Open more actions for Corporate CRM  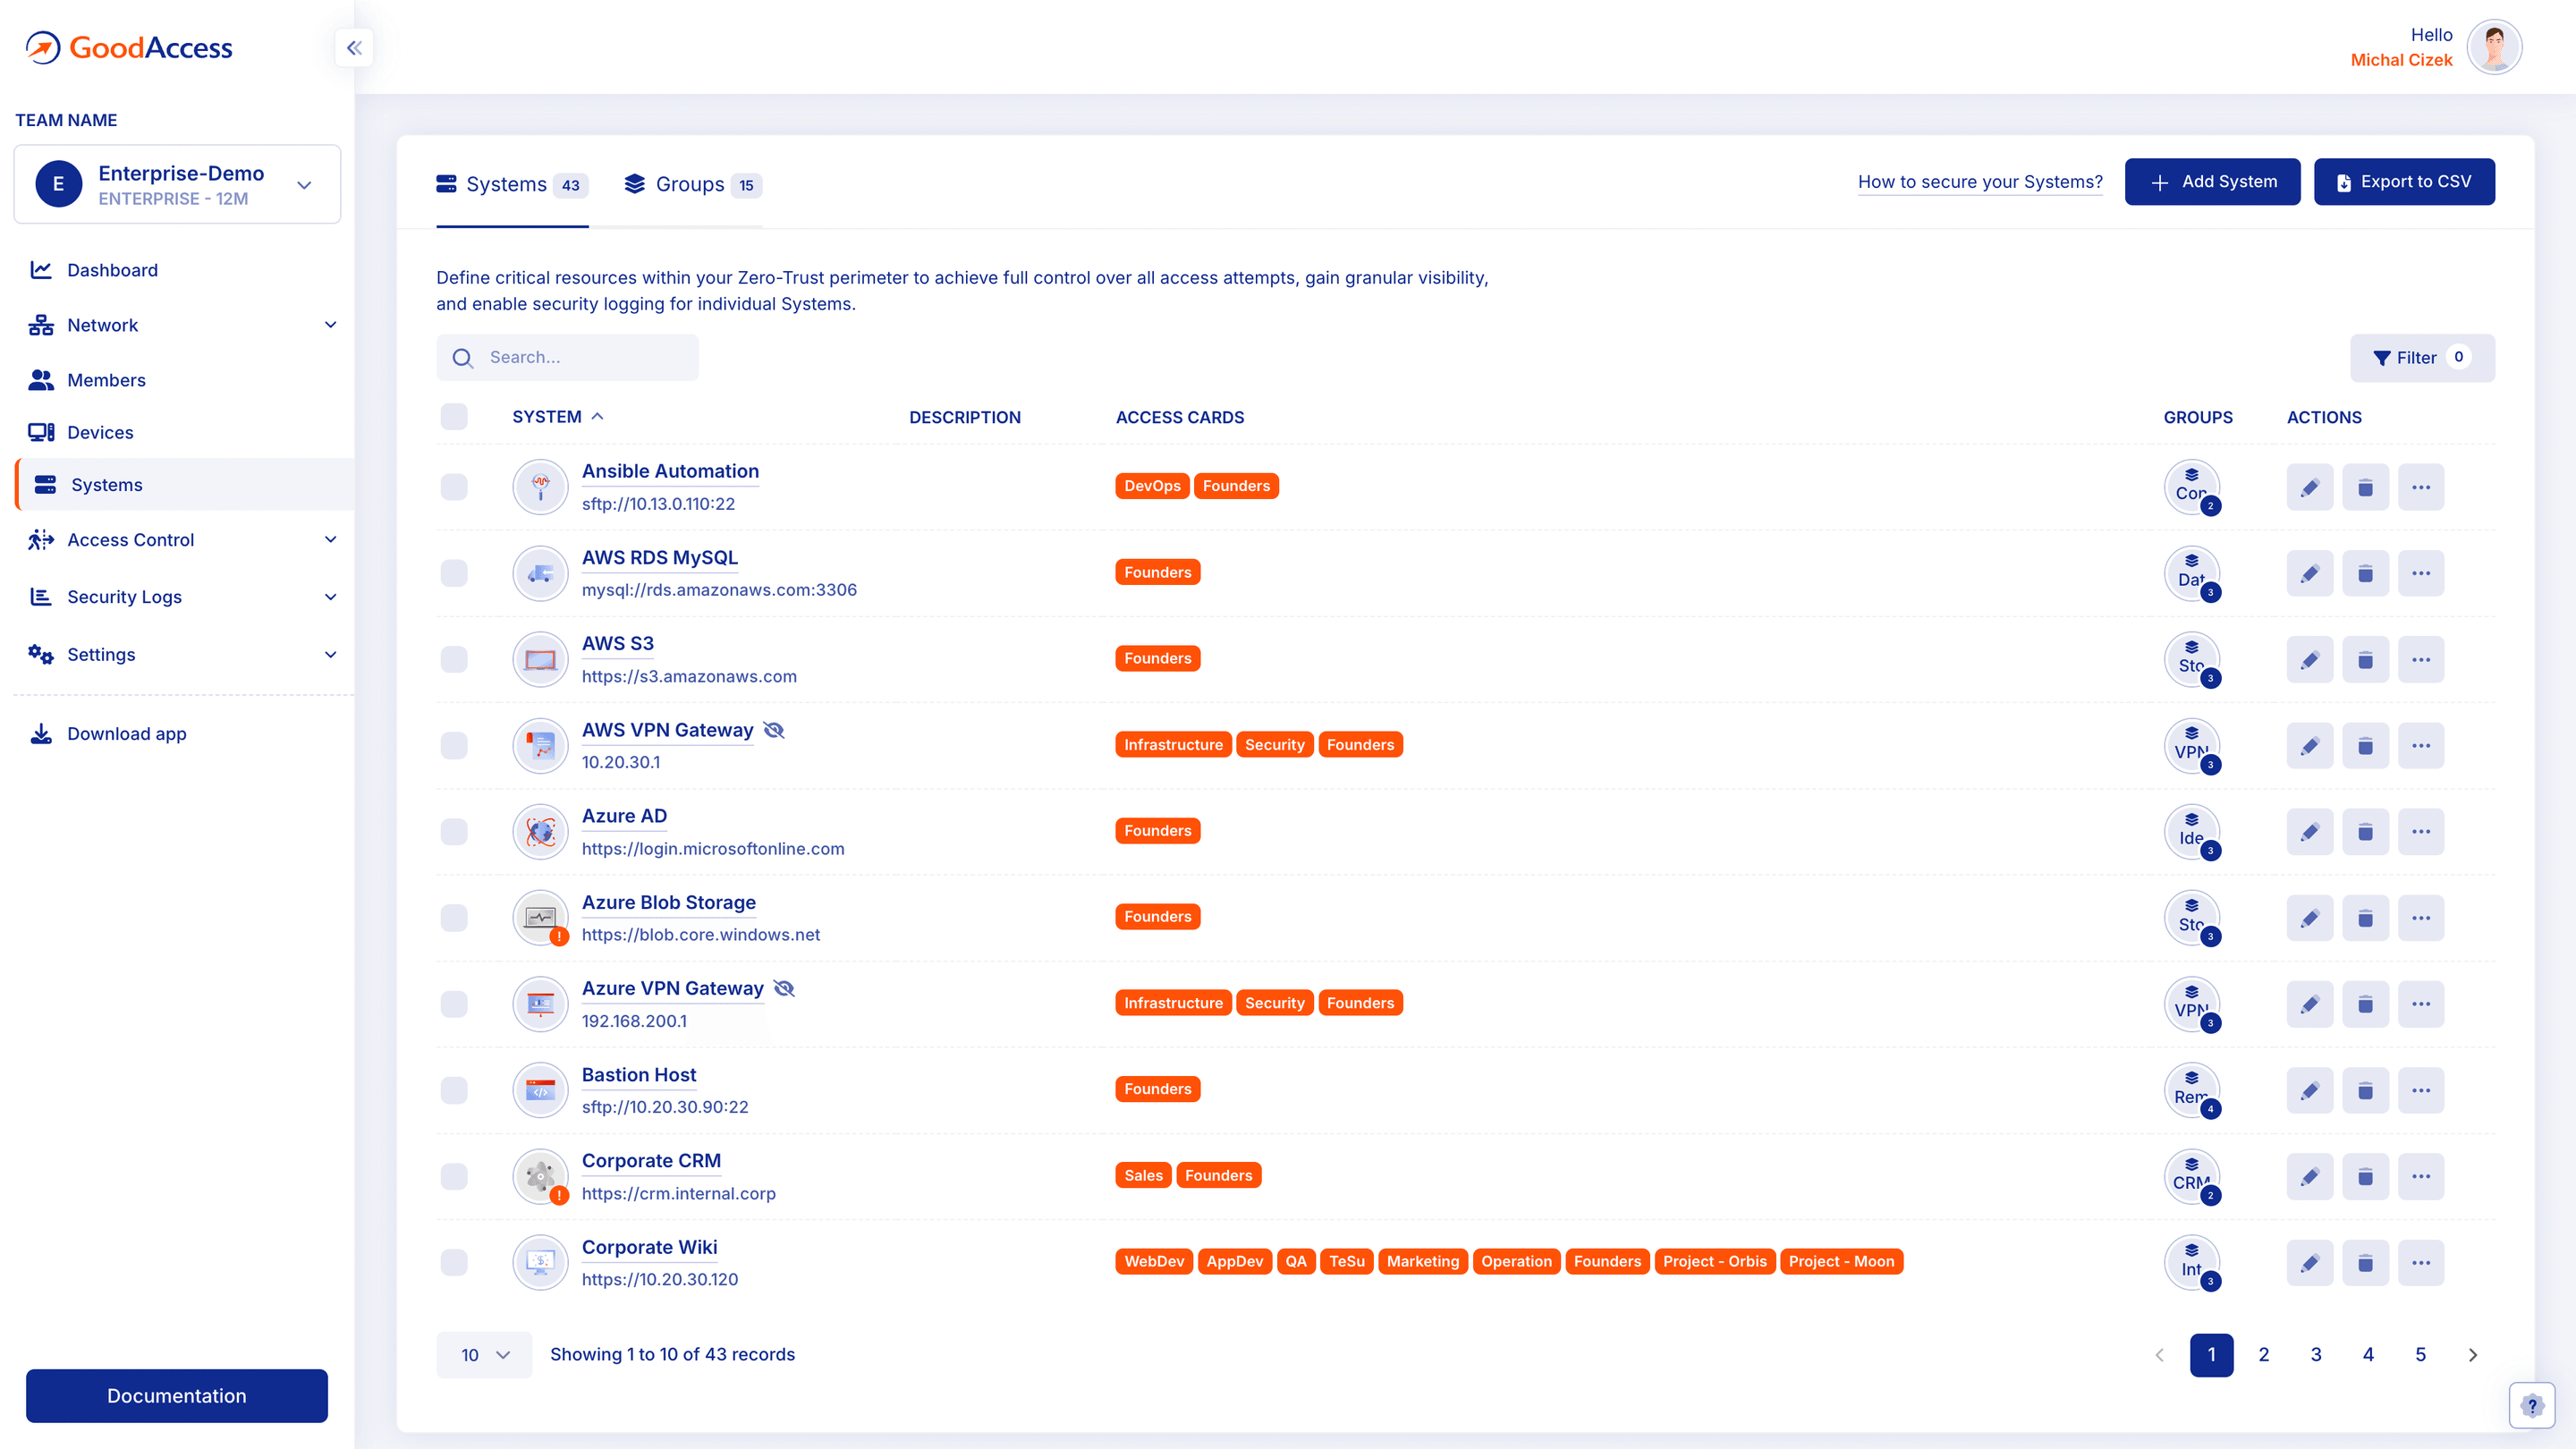(x=2421, y=1176)
